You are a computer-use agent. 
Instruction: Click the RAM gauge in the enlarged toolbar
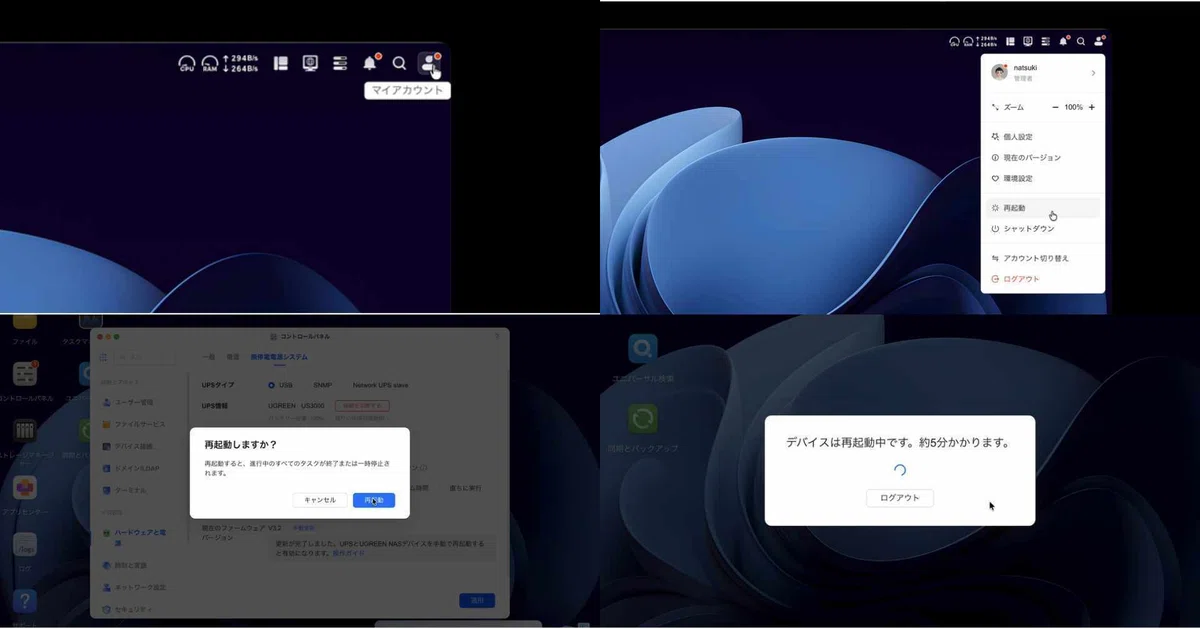210,64
